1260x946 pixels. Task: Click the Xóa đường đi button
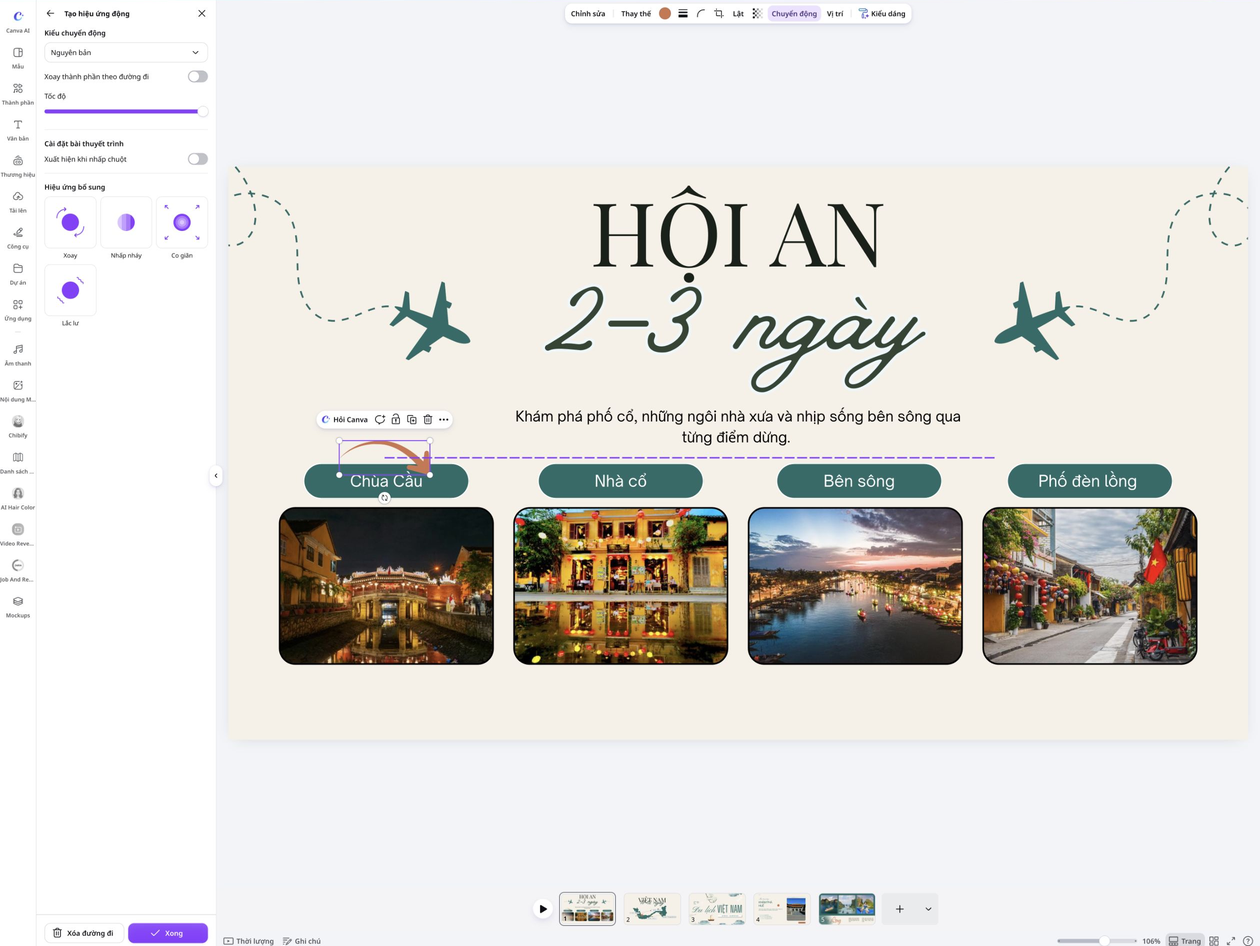[x=84, y=933]
